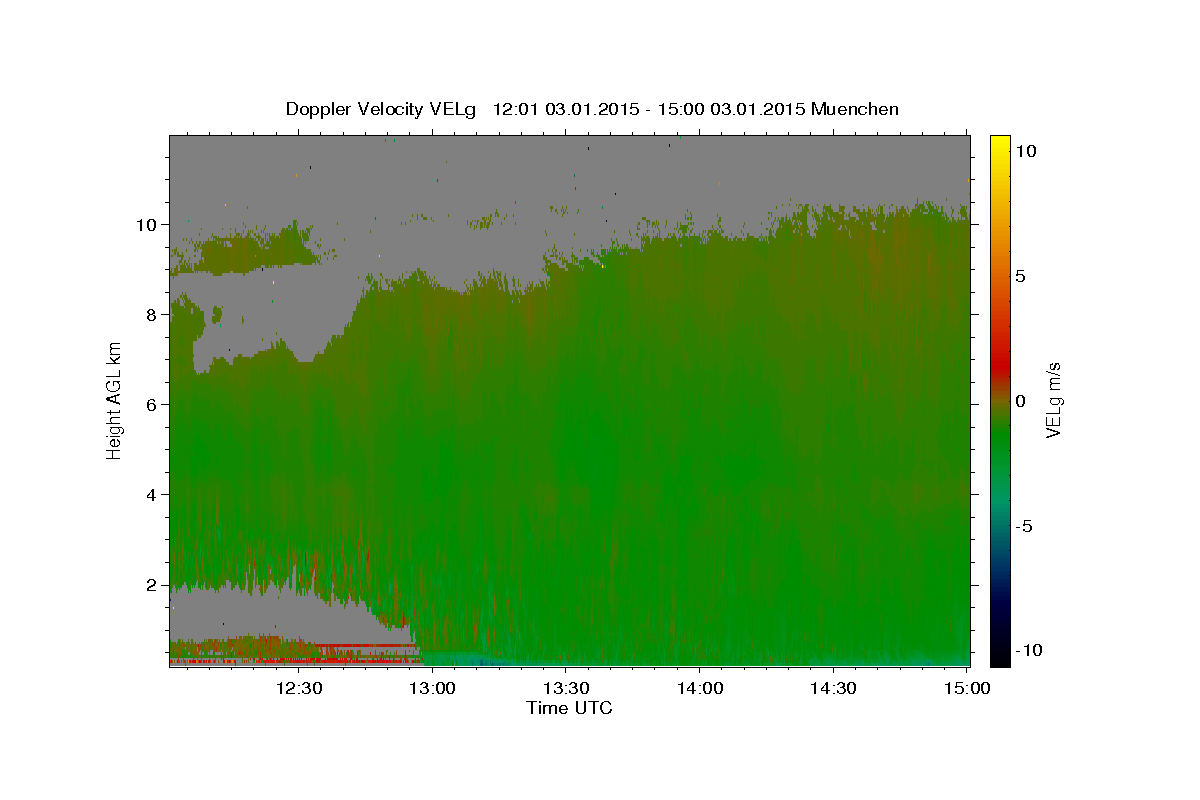Click the 15:00 time tick label
The image size is (1200, 800).
[967, 688]
